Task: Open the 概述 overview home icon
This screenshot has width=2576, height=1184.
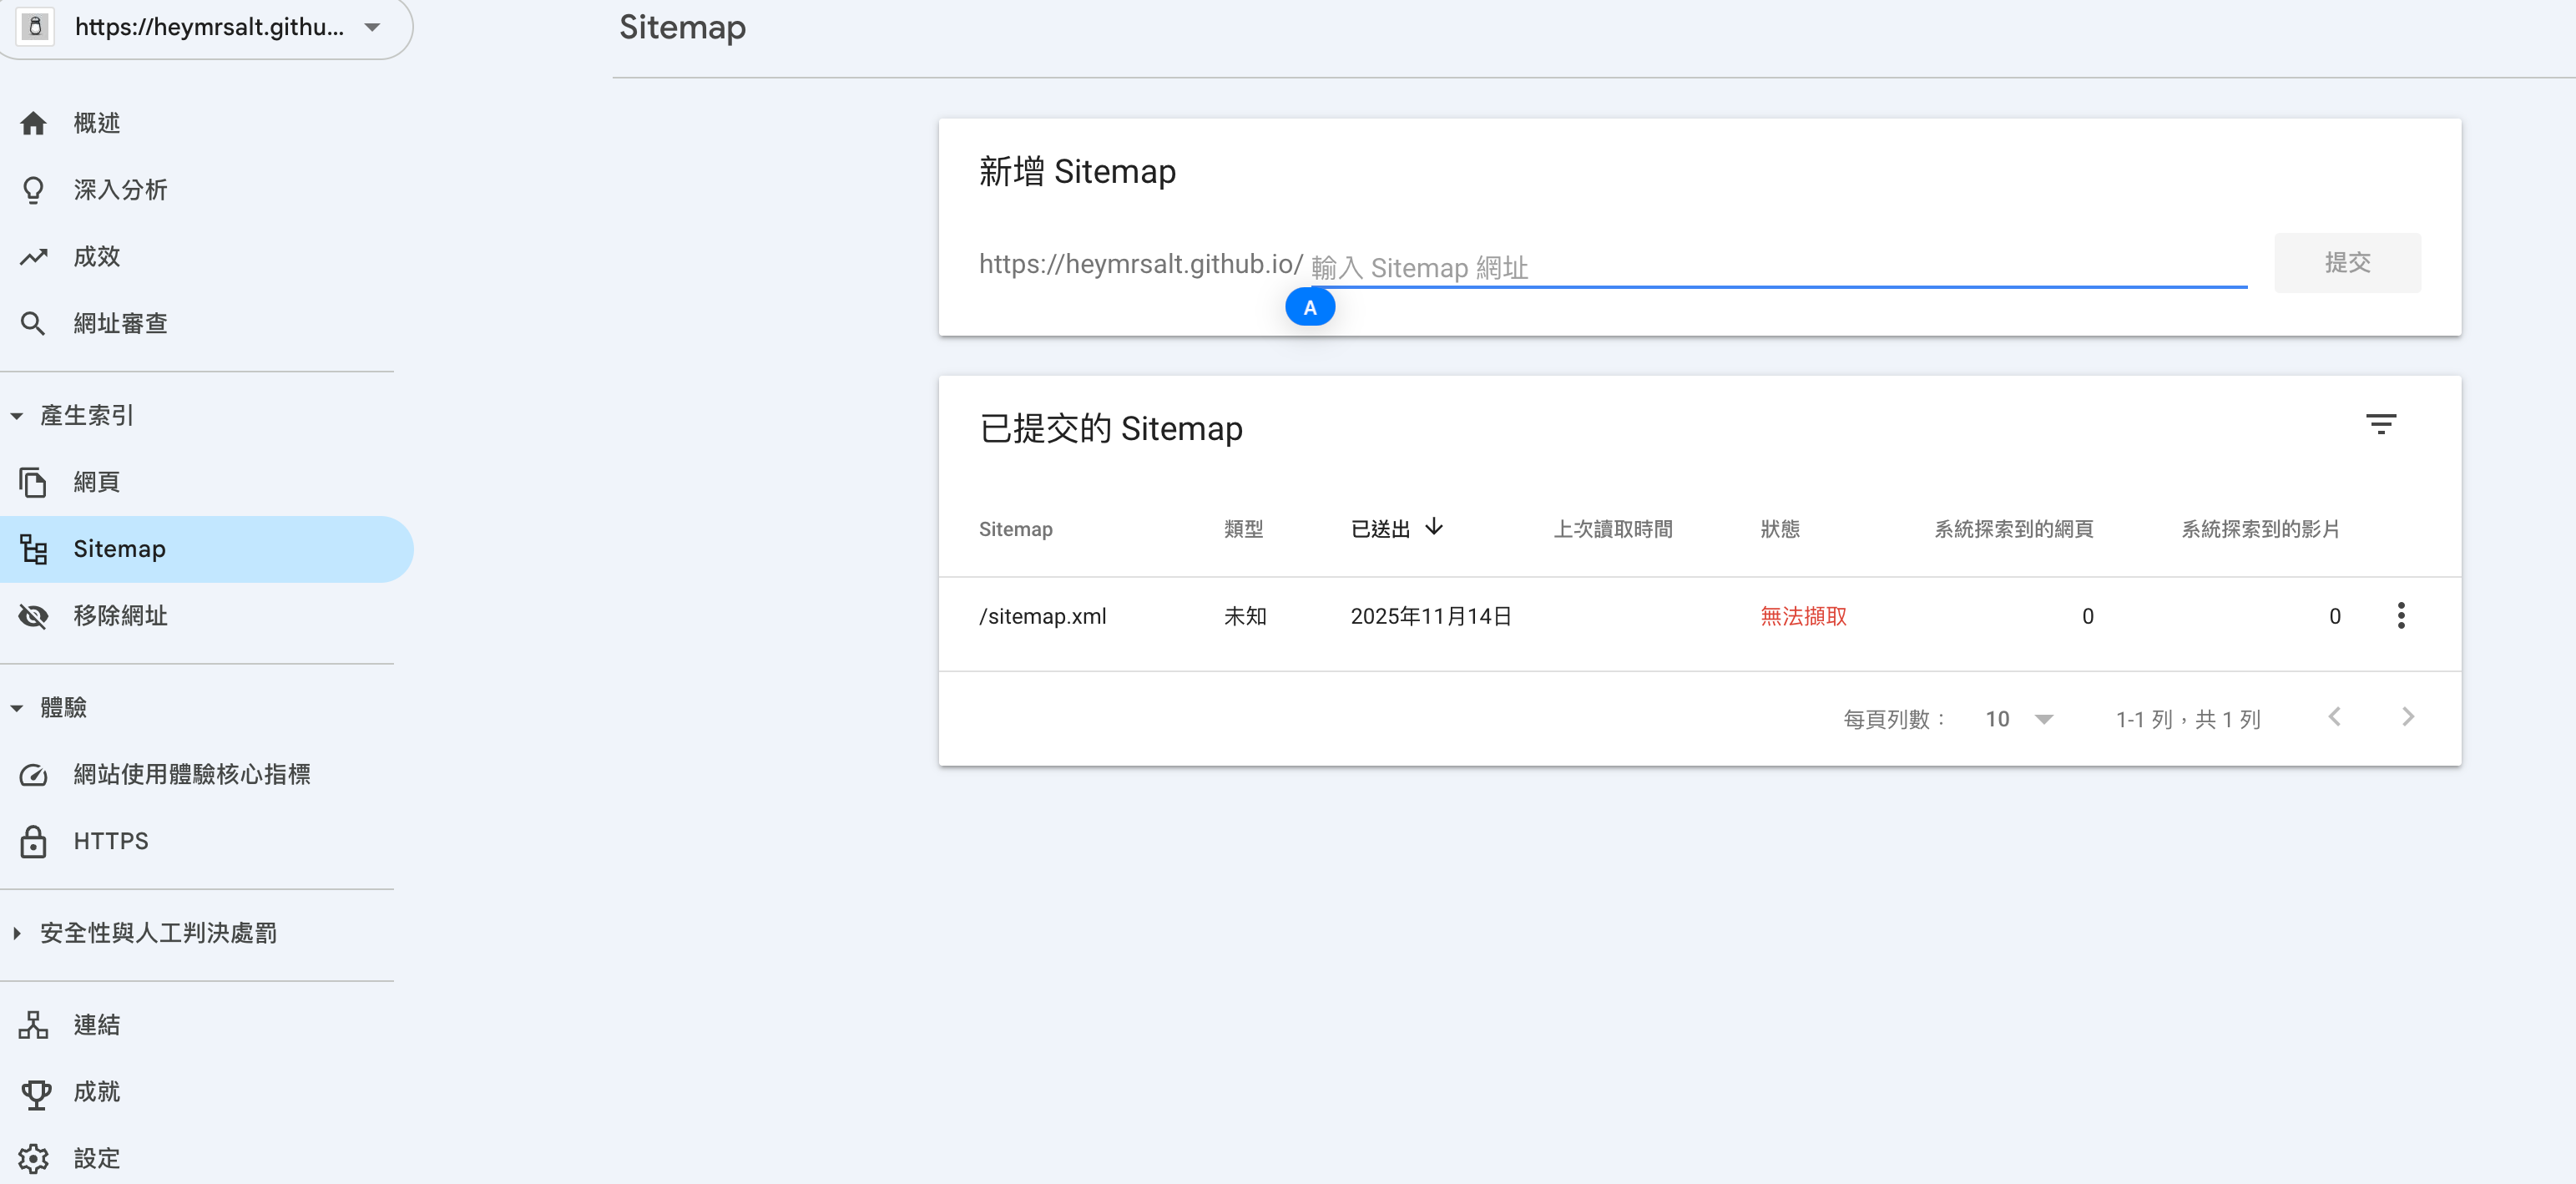Action: pyautogui.click(x=34, y=122)
